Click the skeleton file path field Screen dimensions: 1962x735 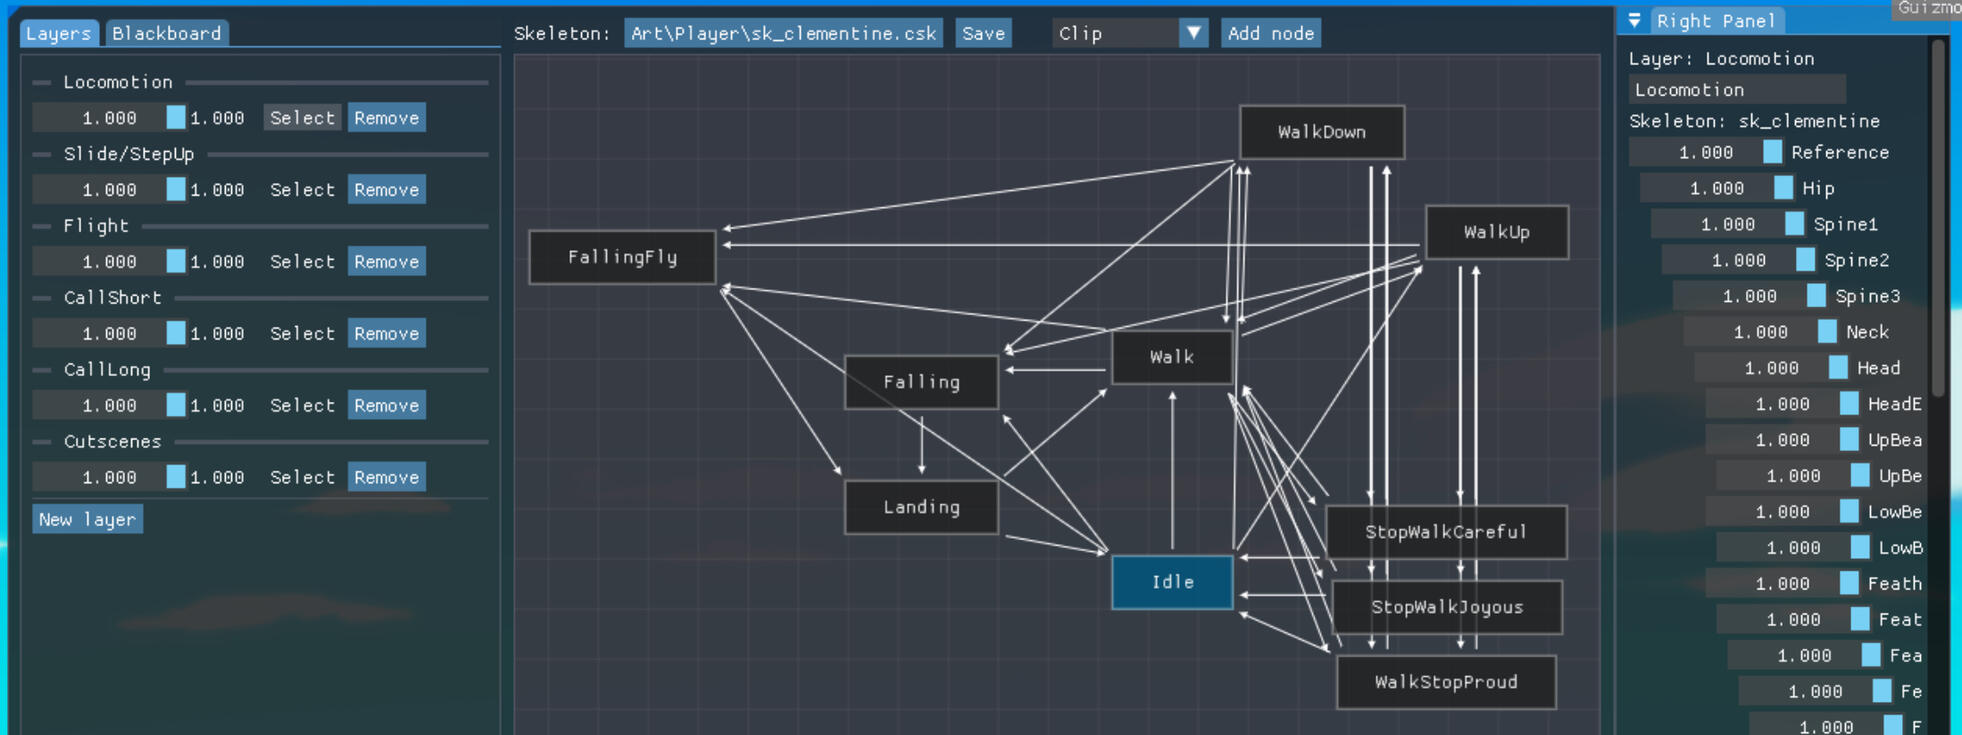point(783,33)
